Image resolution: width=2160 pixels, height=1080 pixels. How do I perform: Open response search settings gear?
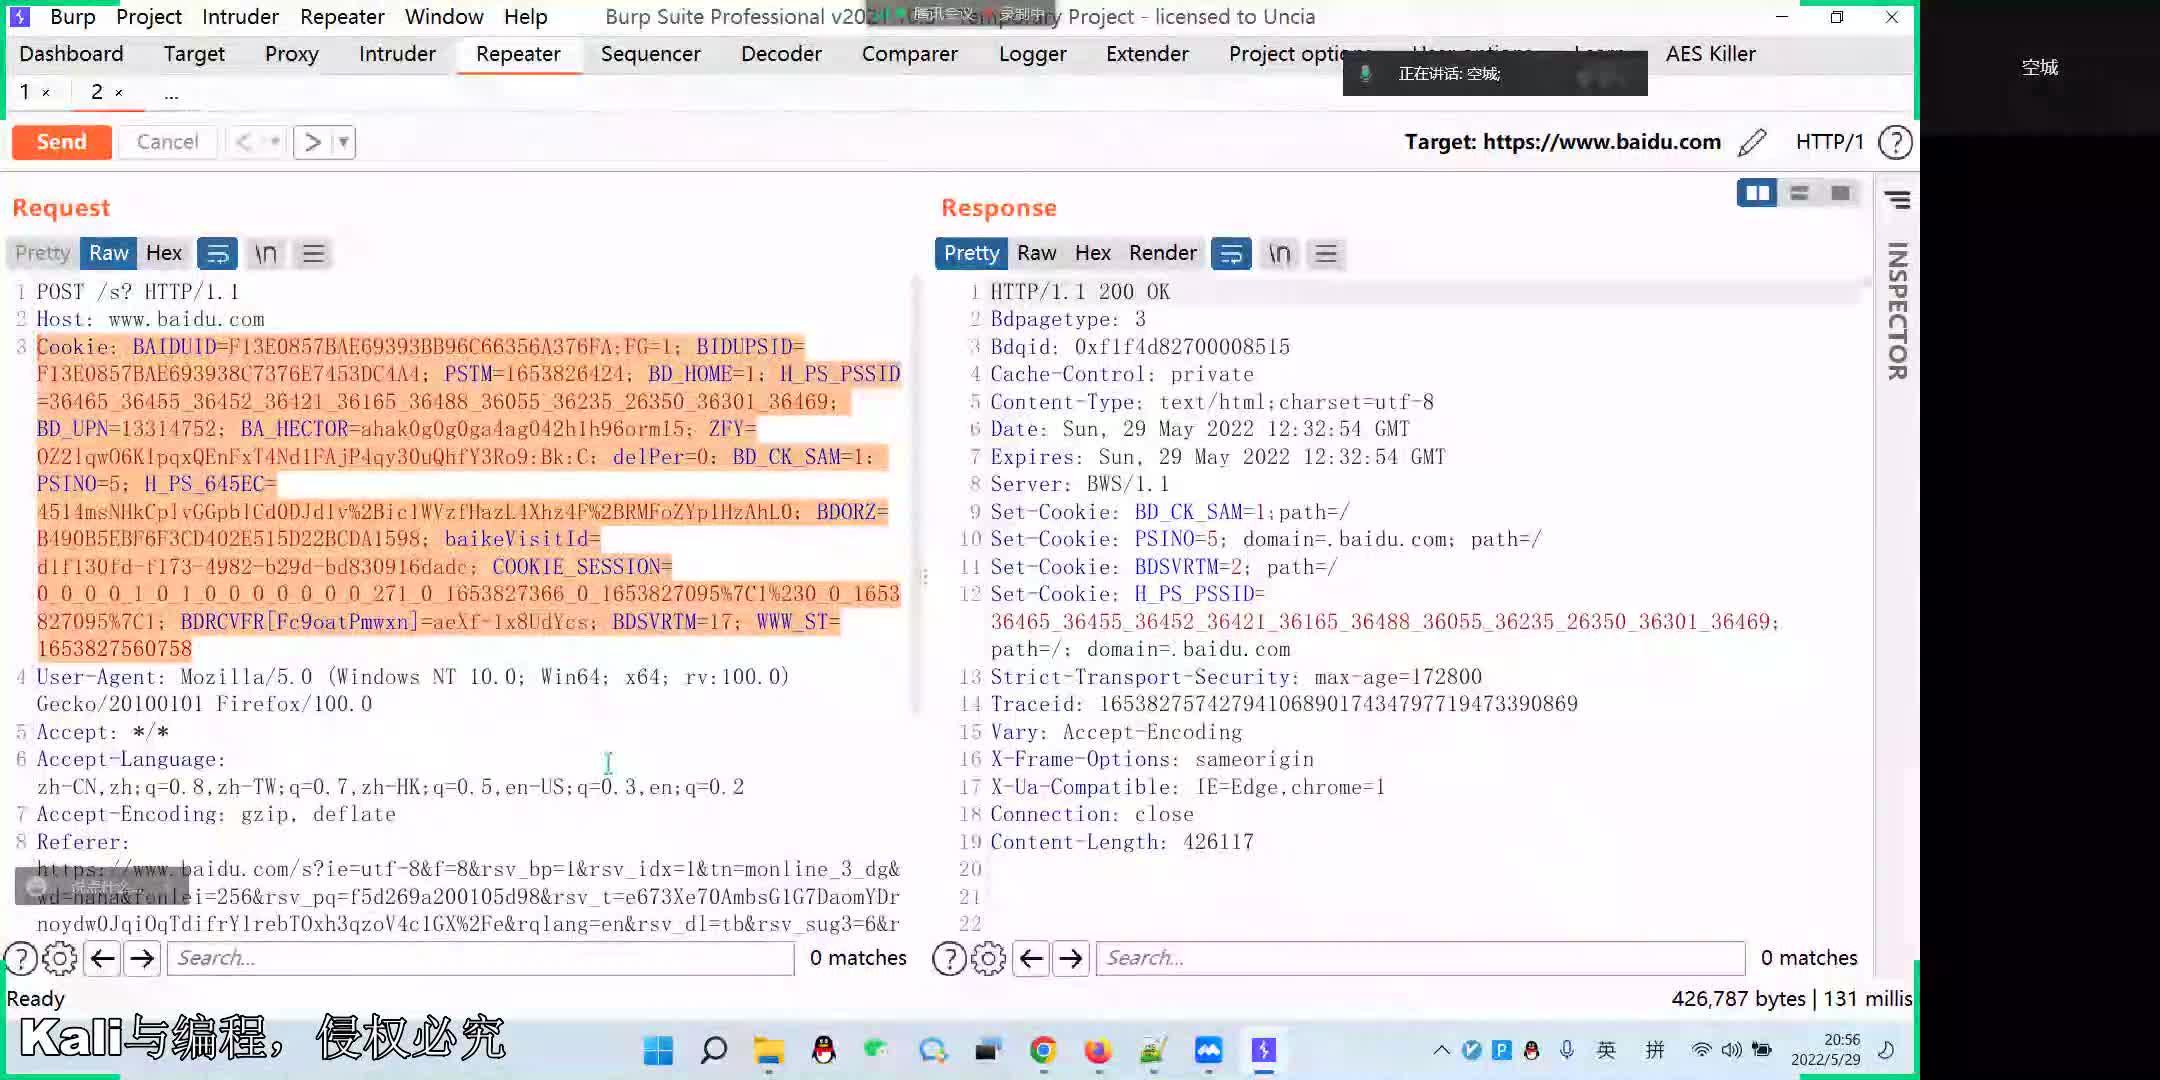[989, 958]
